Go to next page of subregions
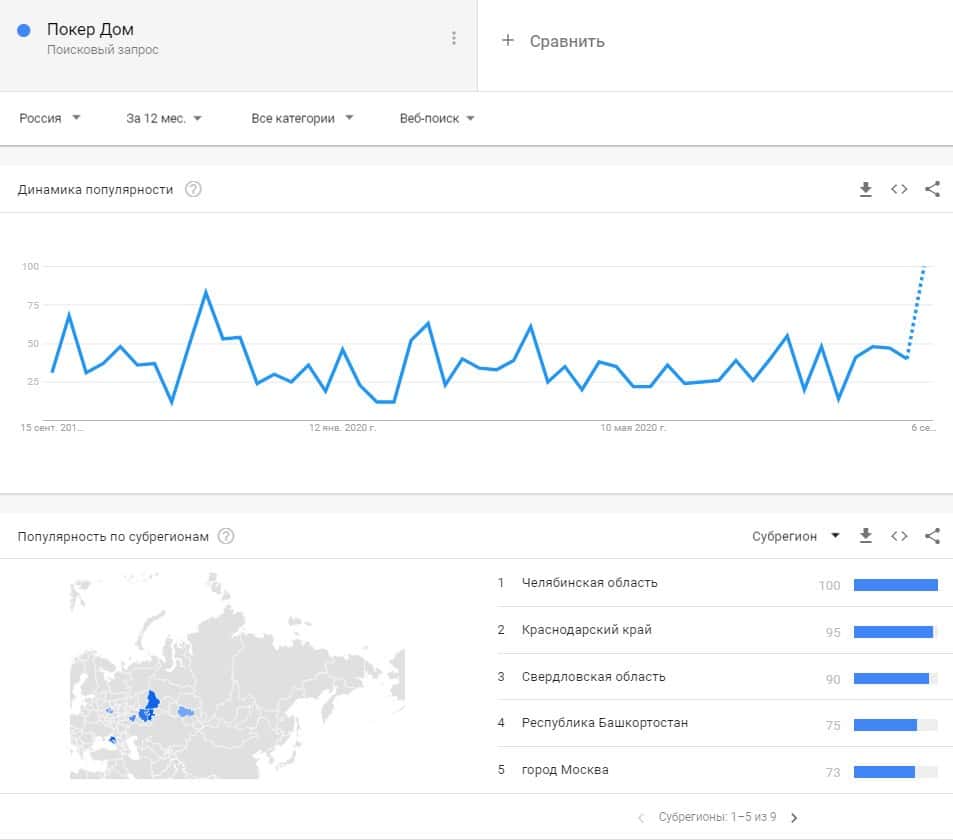This screenshot has width=953, height=840. [x=794, y=818]
